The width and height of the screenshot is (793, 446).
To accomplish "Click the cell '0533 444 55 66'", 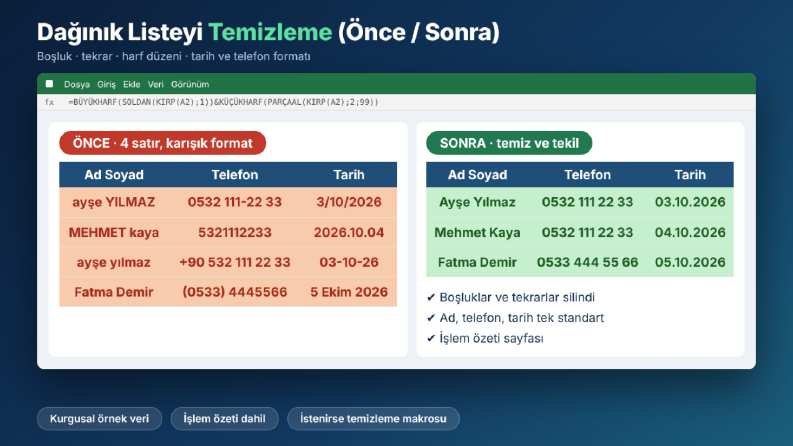I will [588, 262].
